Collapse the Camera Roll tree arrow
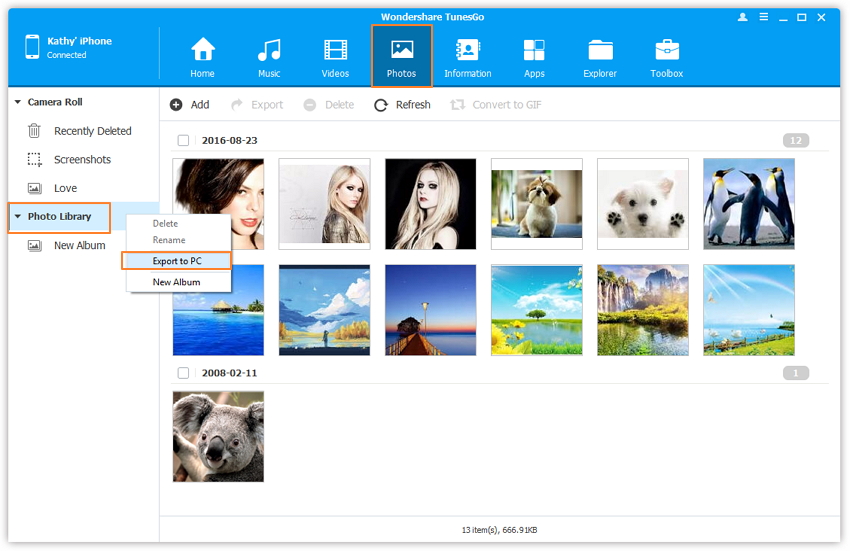Viewport: 850px width, 551px height. (18, 102)
